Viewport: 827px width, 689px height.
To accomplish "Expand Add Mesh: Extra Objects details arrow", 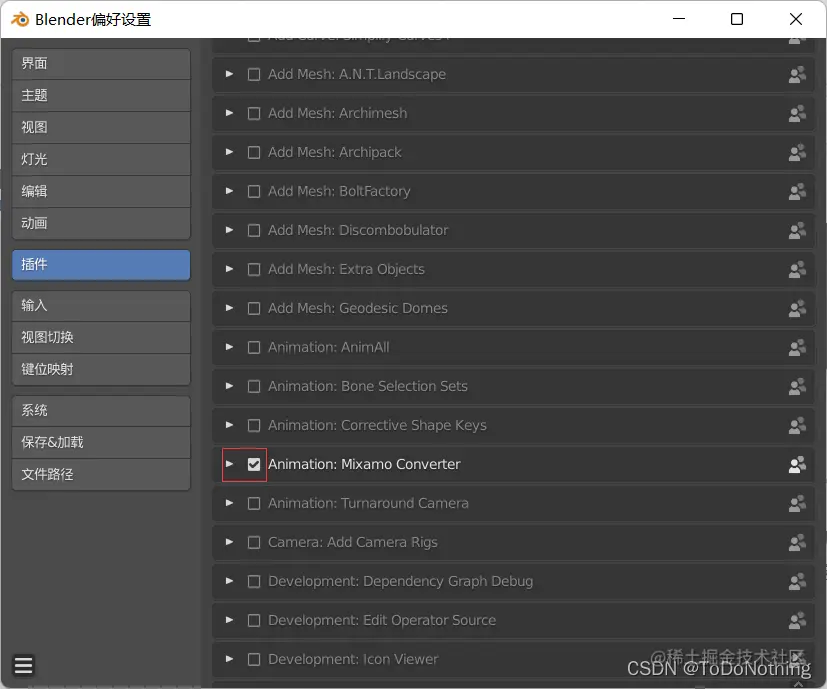I will (x=229, y=270).
